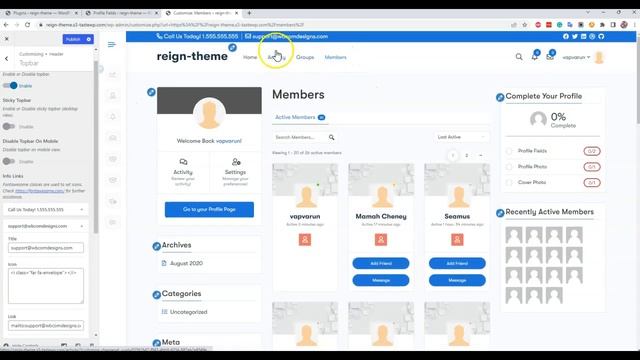Click the next page arrow in pagination
The height and width of the screenshot is (360, 640).
480,156
